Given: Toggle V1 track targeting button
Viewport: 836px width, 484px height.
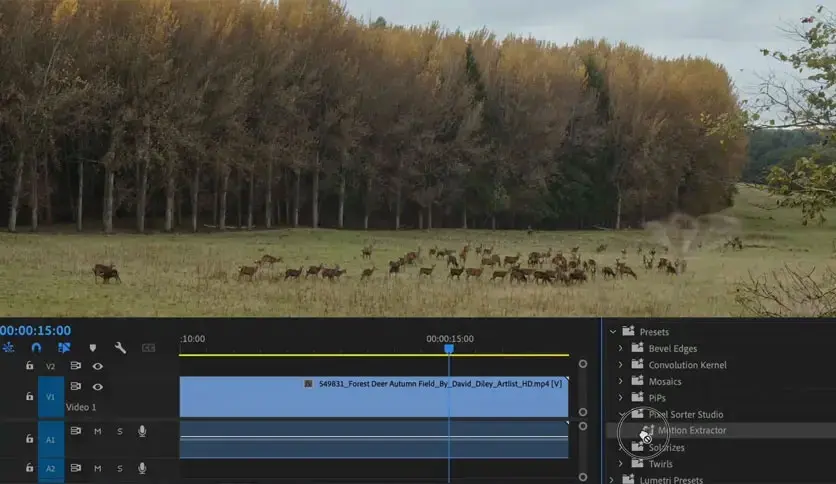Looking at the screenshot, I should pos(51,397).
